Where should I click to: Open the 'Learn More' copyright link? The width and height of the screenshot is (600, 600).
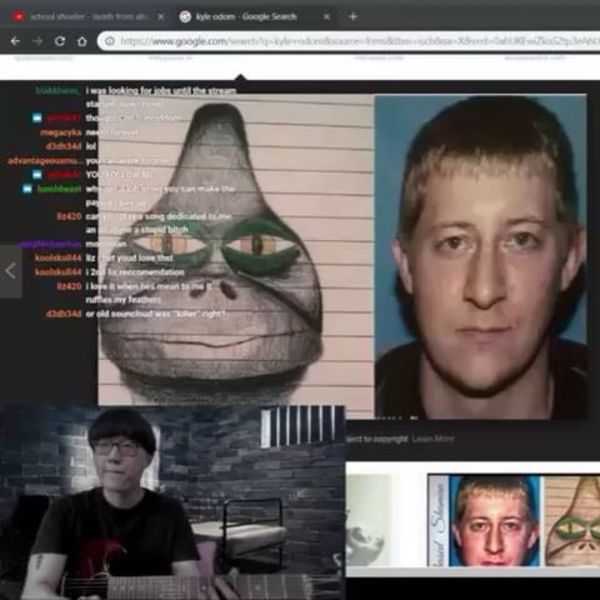coord(433,439)
